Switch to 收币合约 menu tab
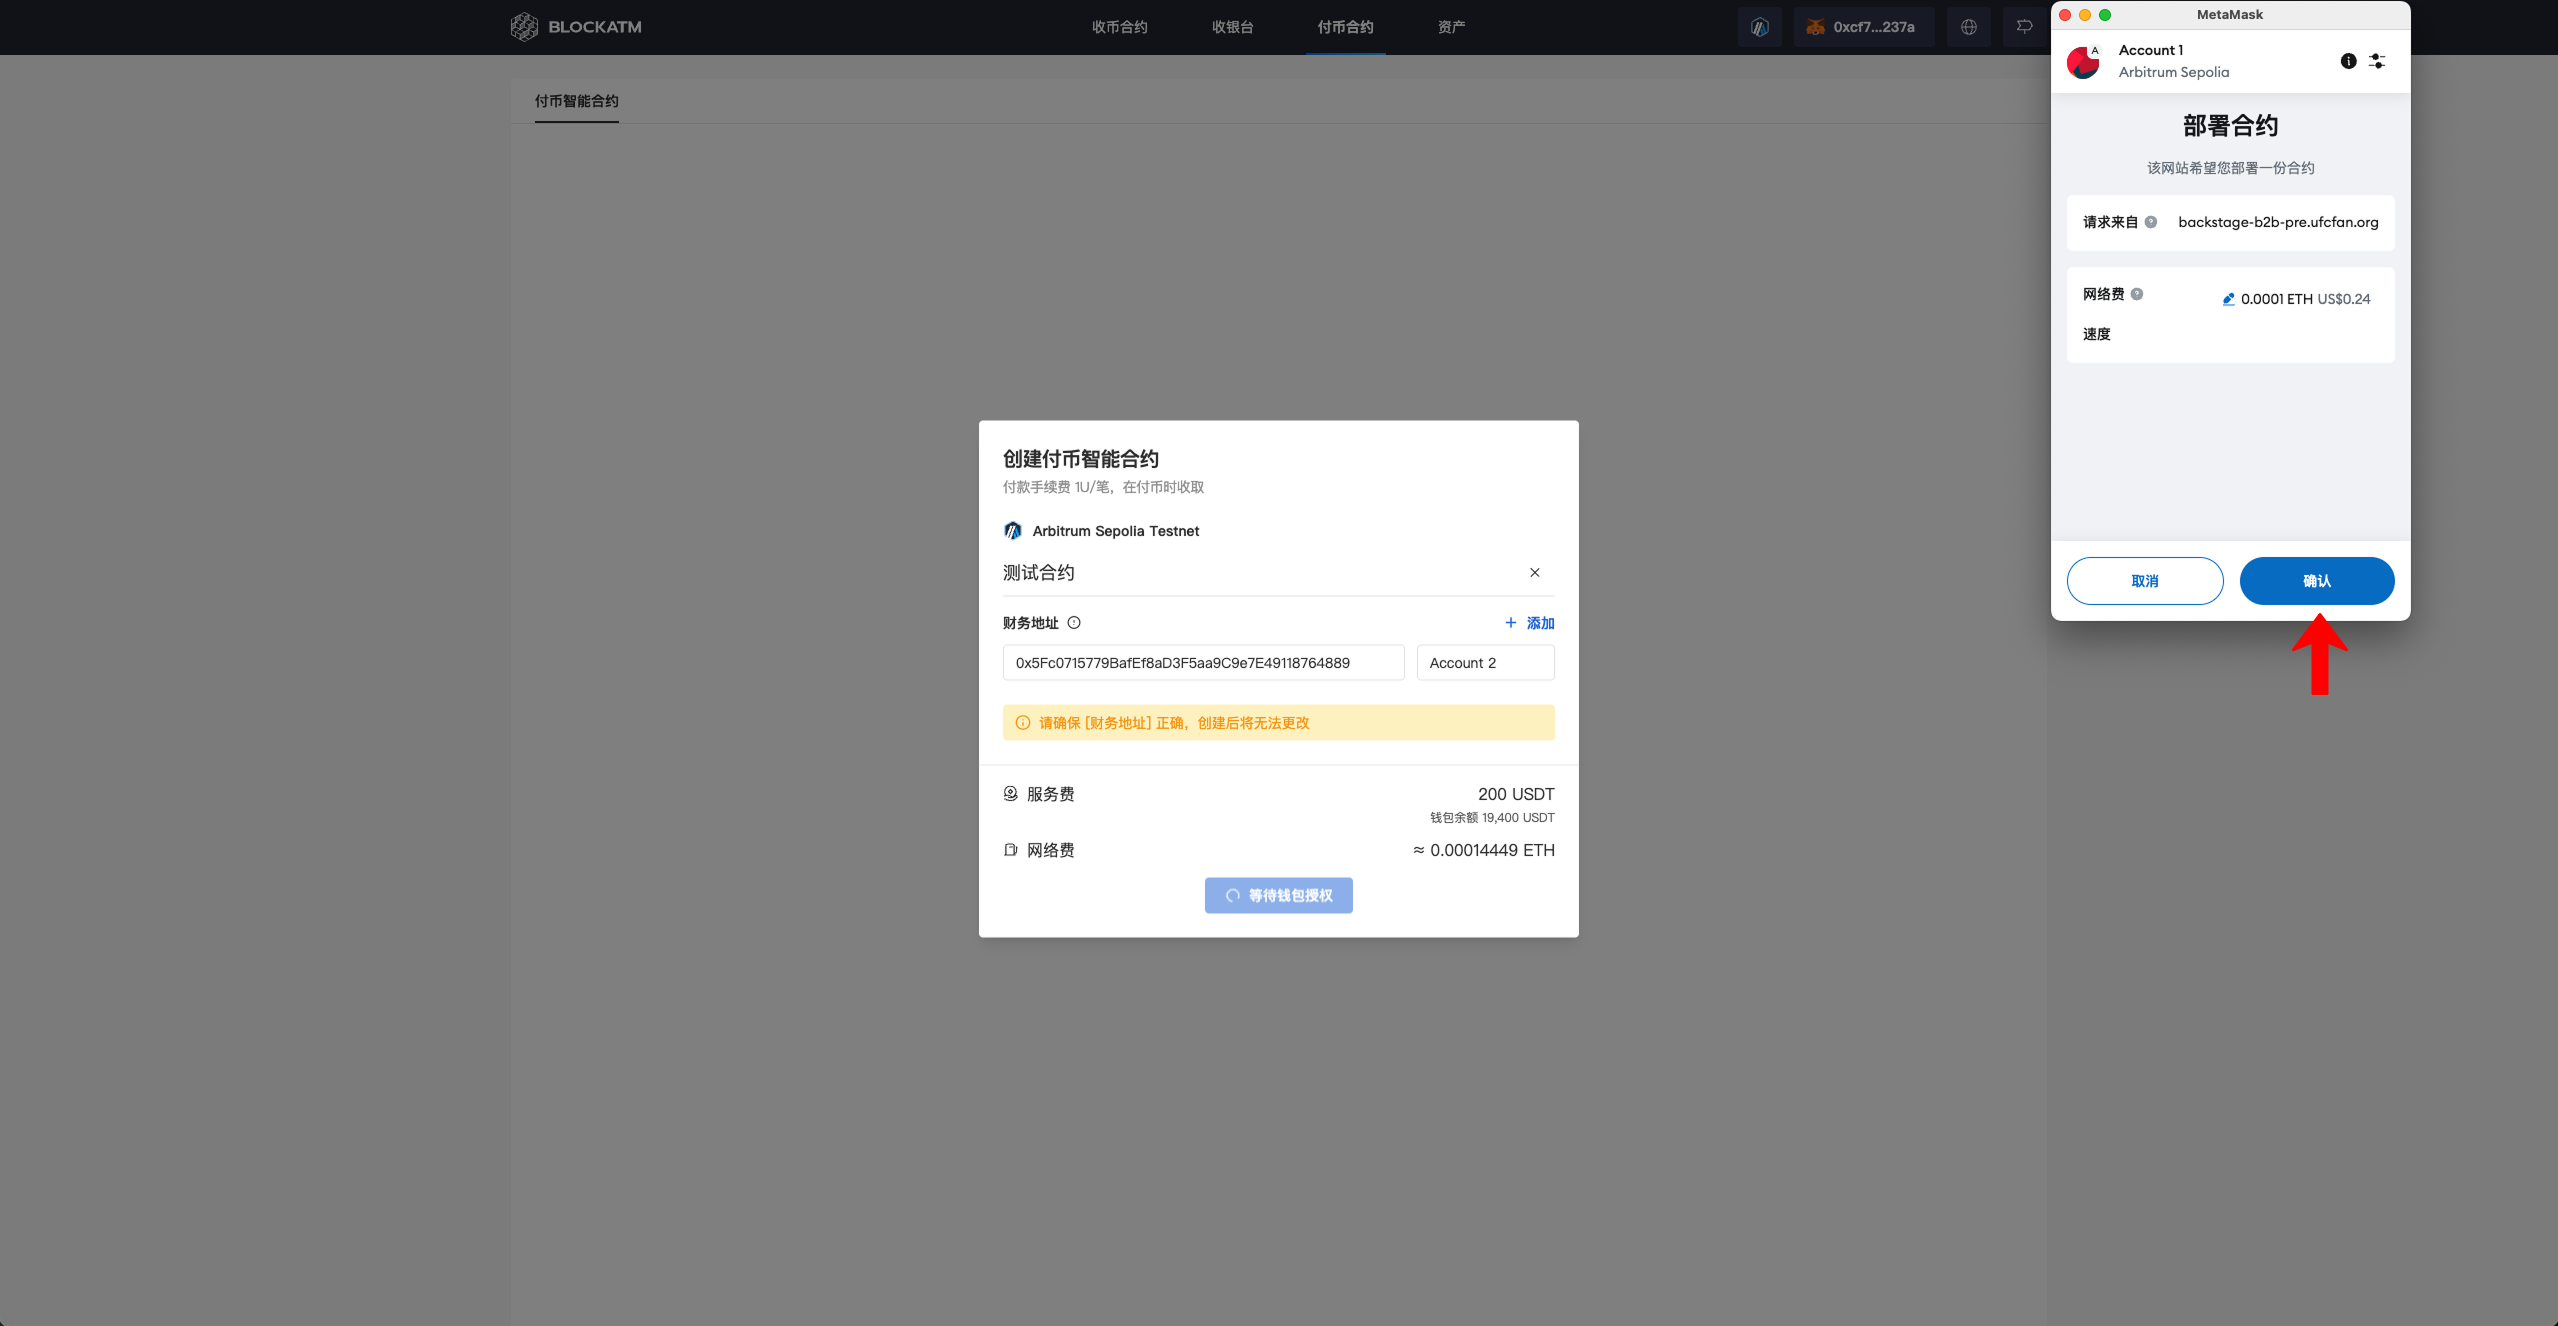The image size is (2558, 1326). pos(1119,27)
